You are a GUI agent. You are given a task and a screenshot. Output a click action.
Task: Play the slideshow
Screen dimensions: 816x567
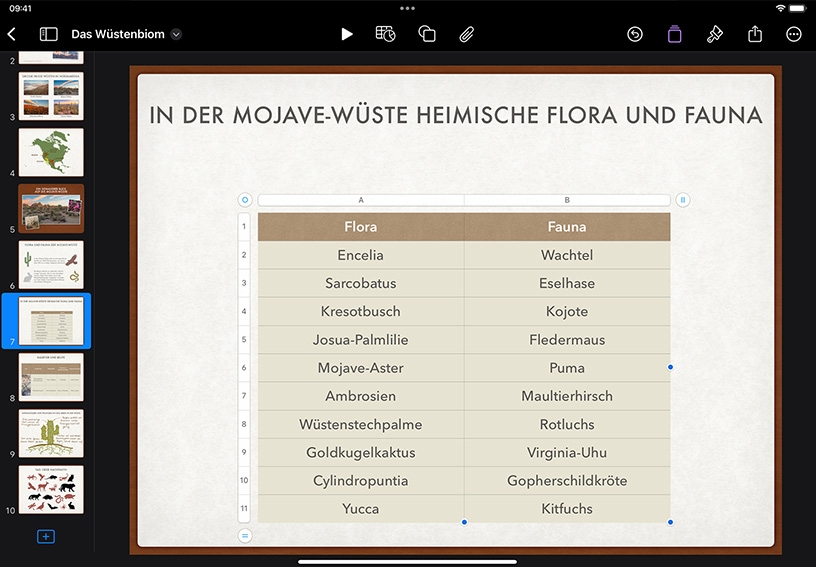347,34
